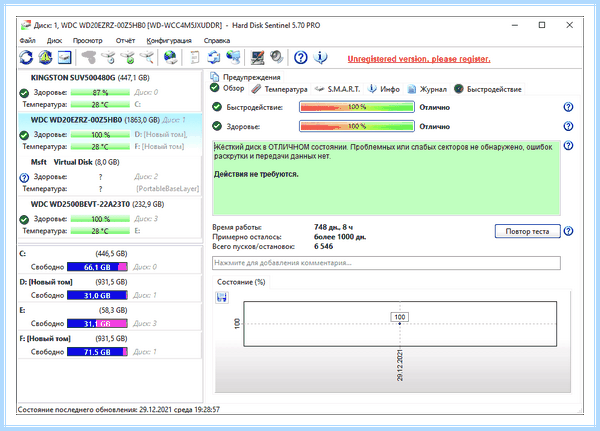Screen dimensions: 600x431
Task: Click the Info bubble toolbar icon
Action: click(x=320, y=58)
